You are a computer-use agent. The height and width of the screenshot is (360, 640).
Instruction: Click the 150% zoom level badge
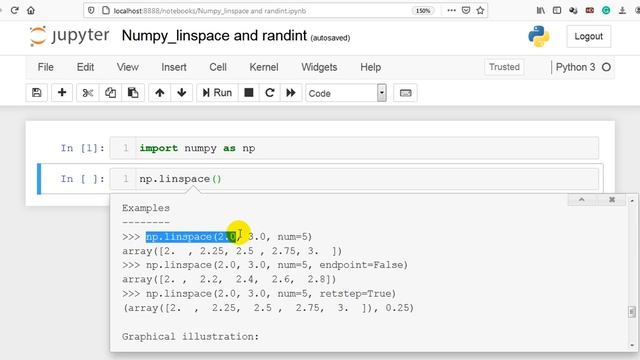423,11
